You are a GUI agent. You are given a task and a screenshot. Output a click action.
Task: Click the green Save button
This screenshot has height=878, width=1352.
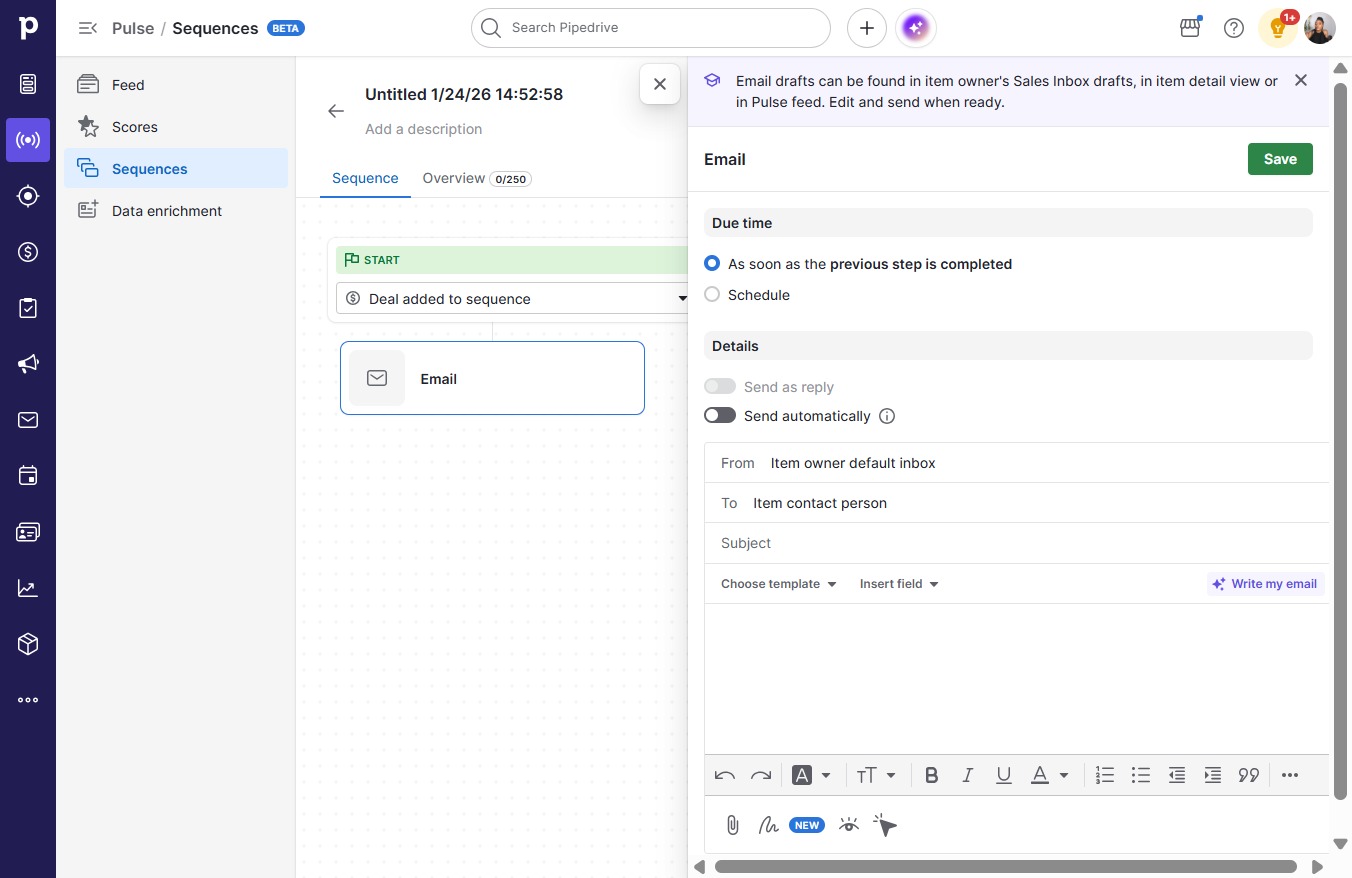(x=1280, y=159)
